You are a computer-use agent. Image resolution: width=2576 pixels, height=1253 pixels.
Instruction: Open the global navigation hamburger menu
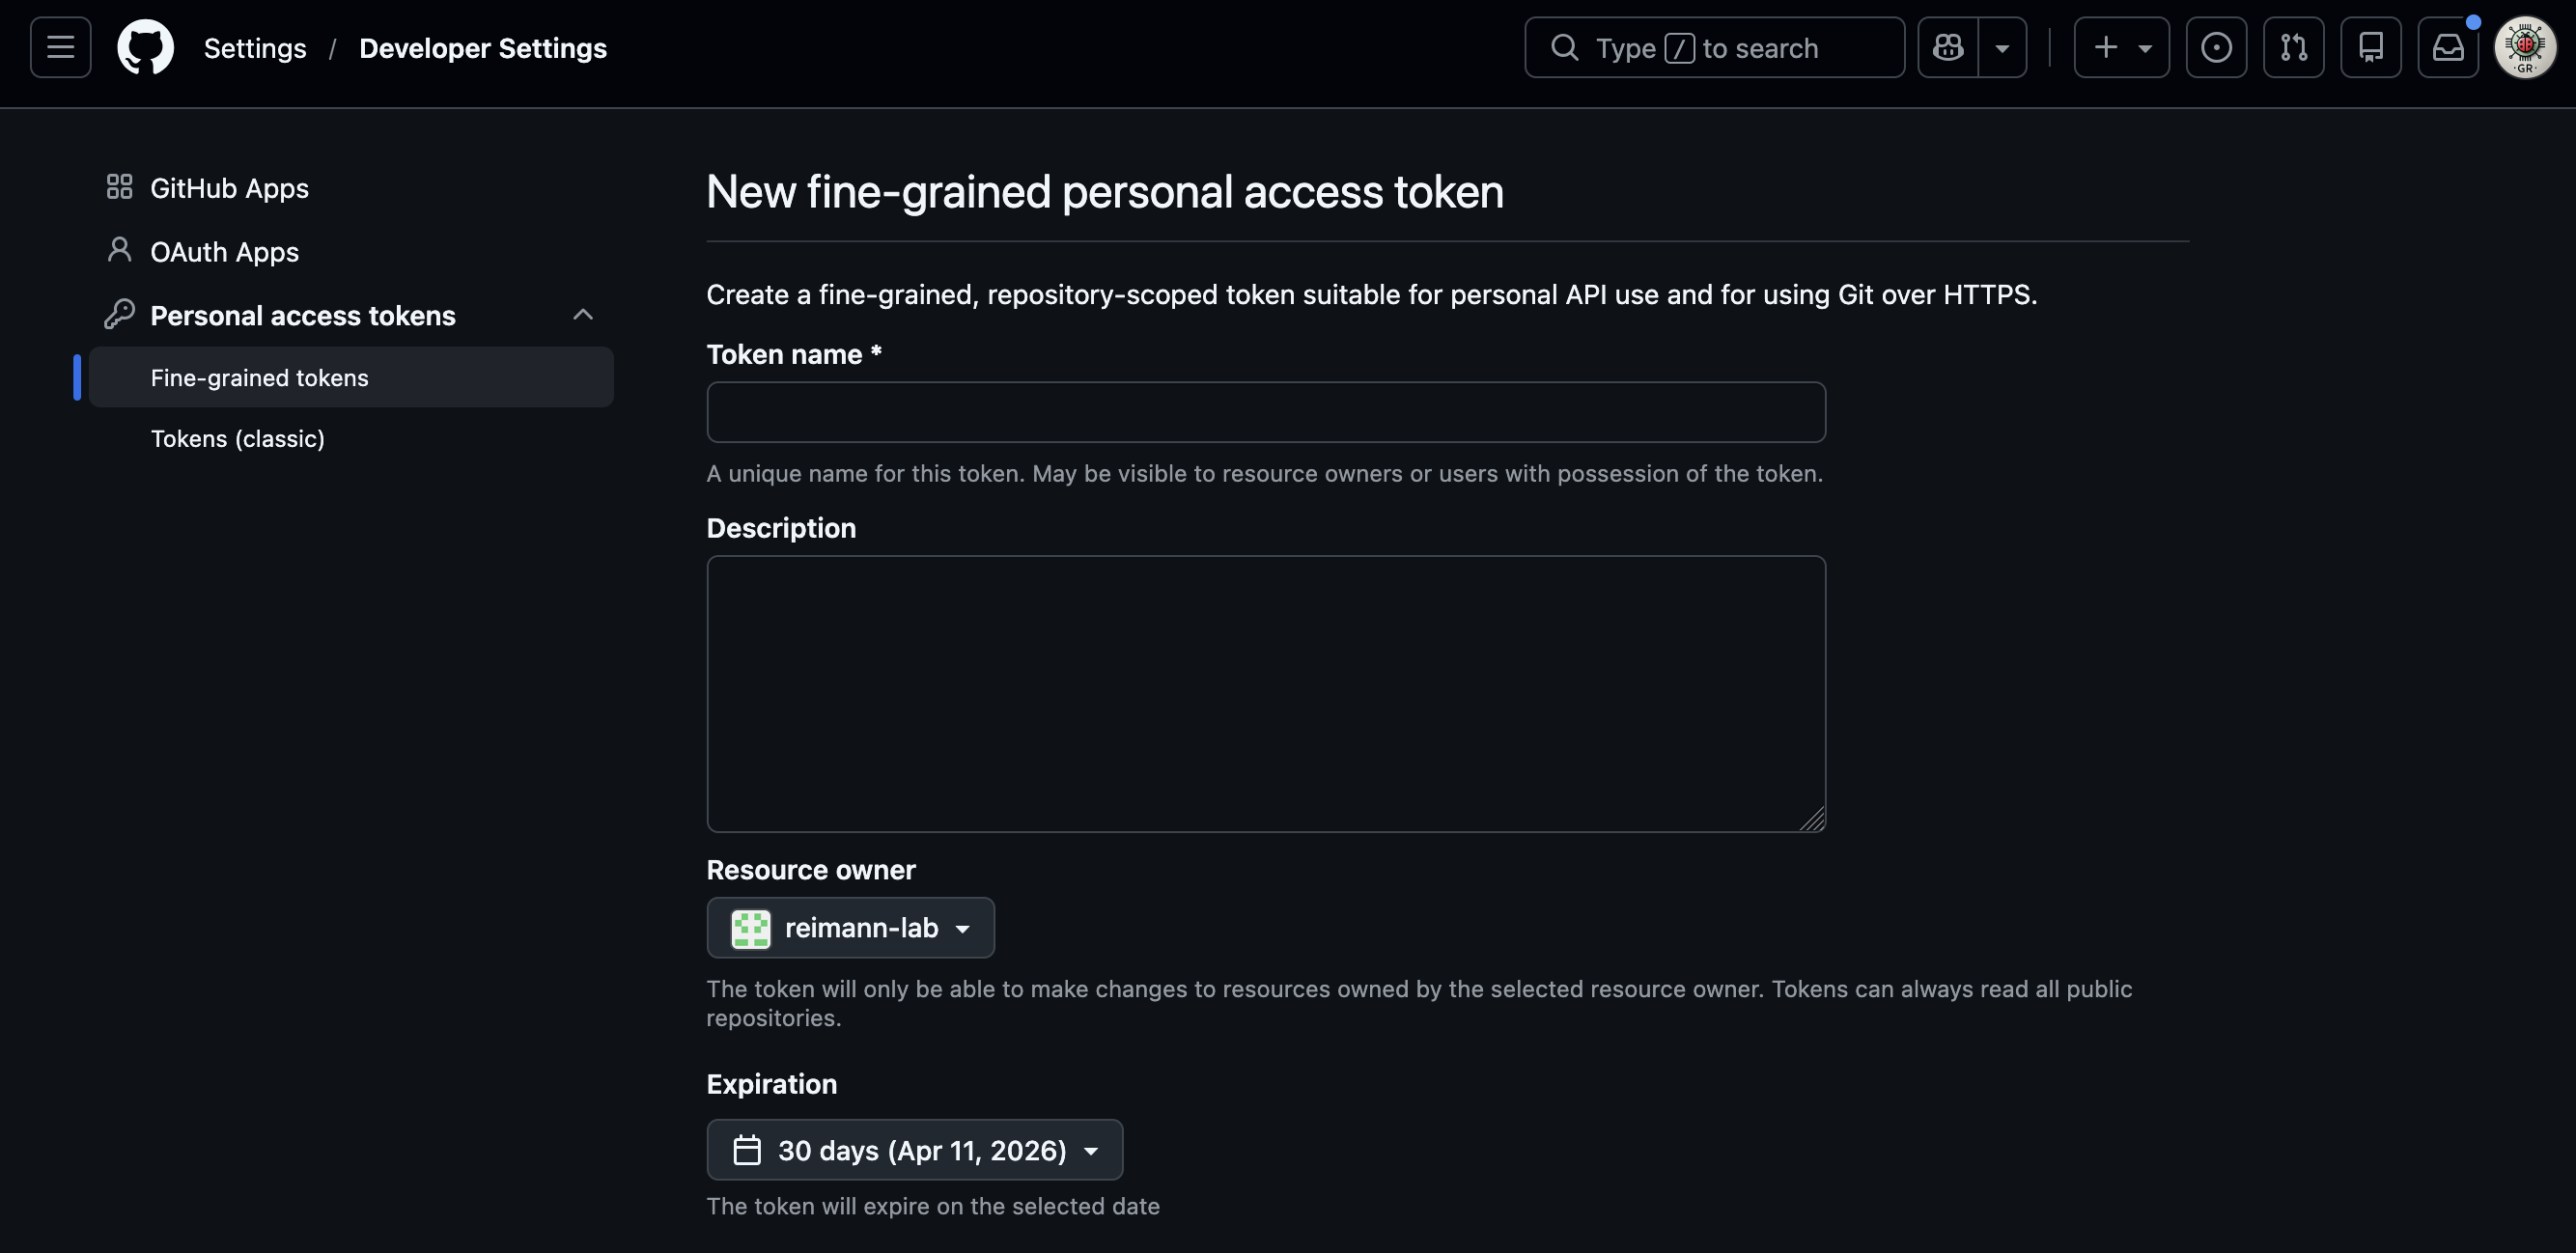(59, 47)
